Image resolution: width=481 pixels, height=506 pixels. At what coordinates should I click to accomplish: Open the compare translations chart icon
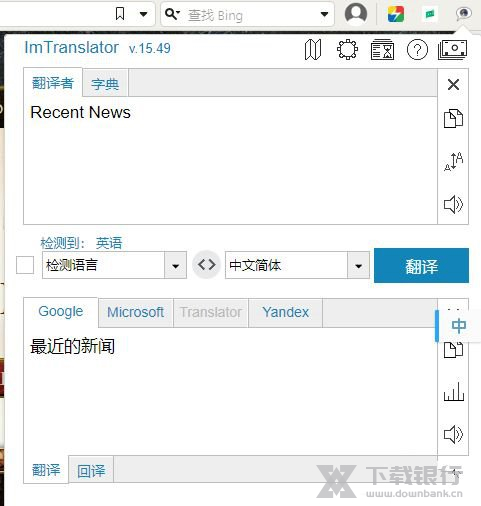click(454, 392)
